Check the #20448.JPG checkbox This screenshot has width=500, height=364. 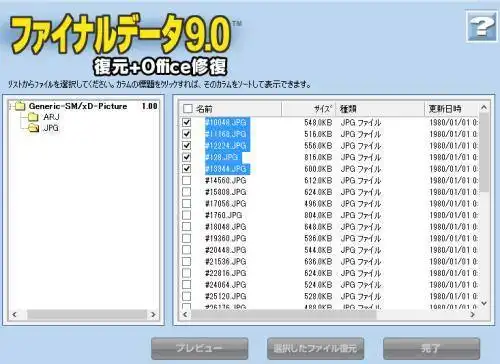coord(187,250)
